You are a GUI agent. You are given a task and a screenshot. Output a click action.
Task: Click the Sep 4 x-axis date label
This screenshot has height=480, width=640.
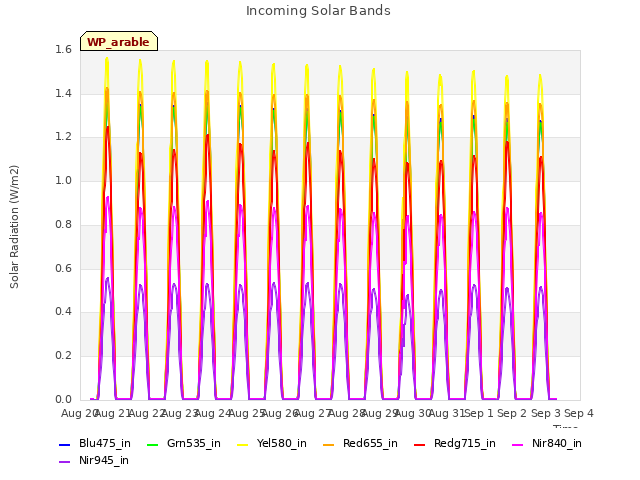coord(579,413)
